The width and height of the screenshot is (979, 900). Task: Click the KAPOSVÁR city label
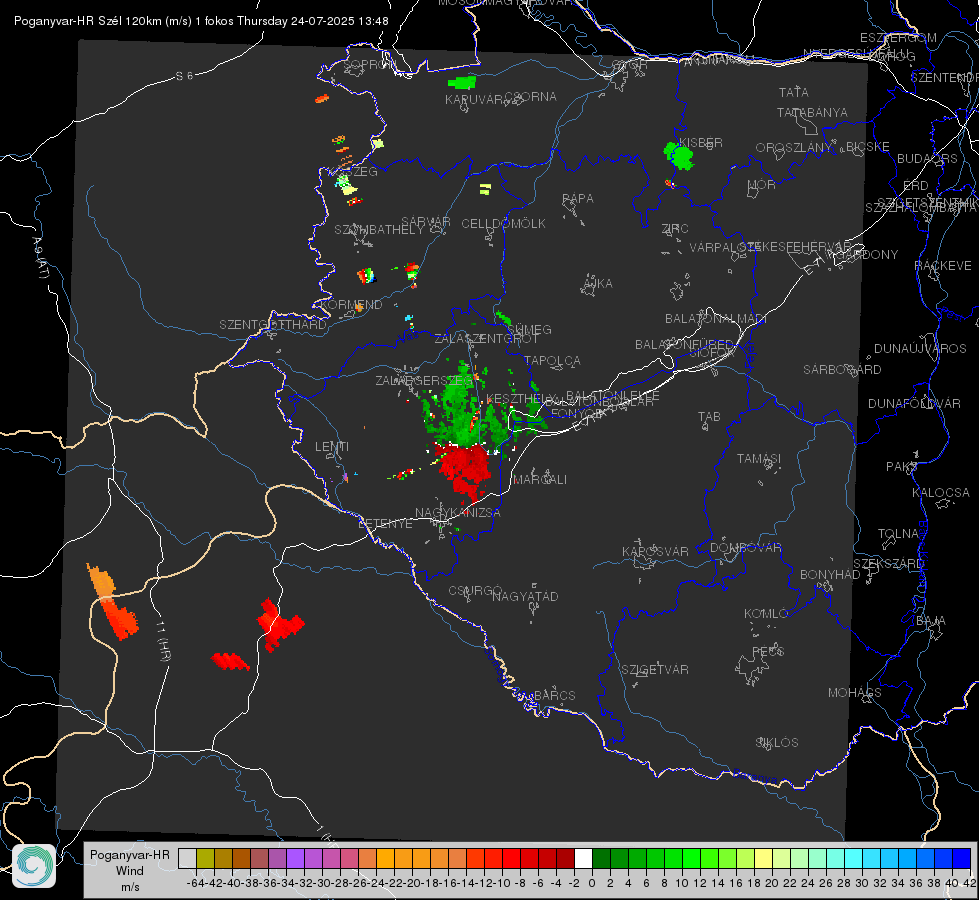[x=655, y=551]
